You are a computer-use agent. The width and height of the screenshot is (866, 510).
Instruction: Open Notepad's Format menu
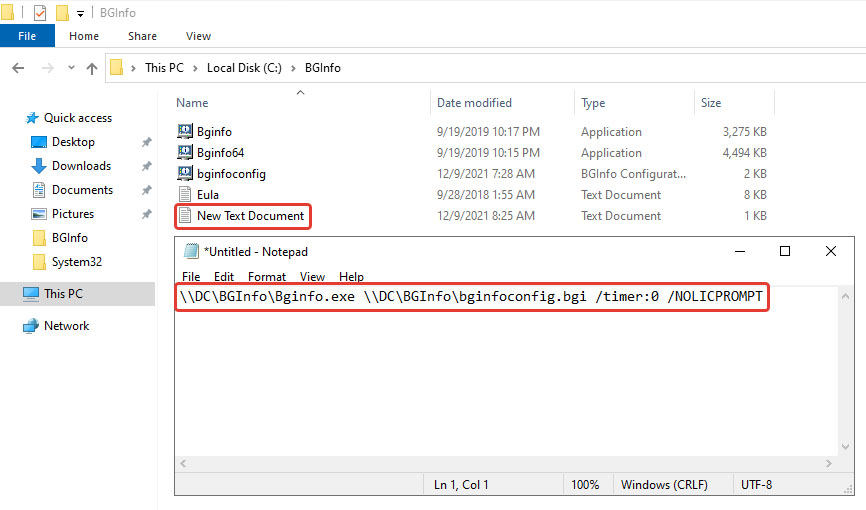[x=267, y=277]
